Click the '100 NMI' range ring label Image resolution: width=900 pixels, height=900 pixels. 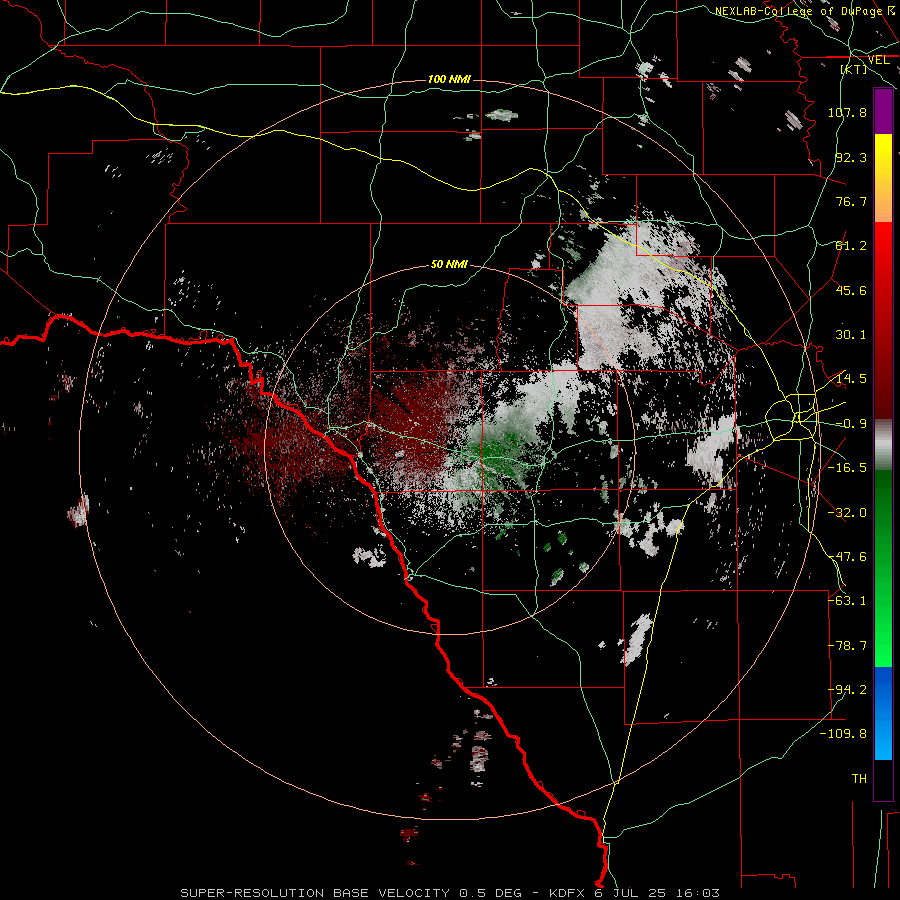[449, 79]
